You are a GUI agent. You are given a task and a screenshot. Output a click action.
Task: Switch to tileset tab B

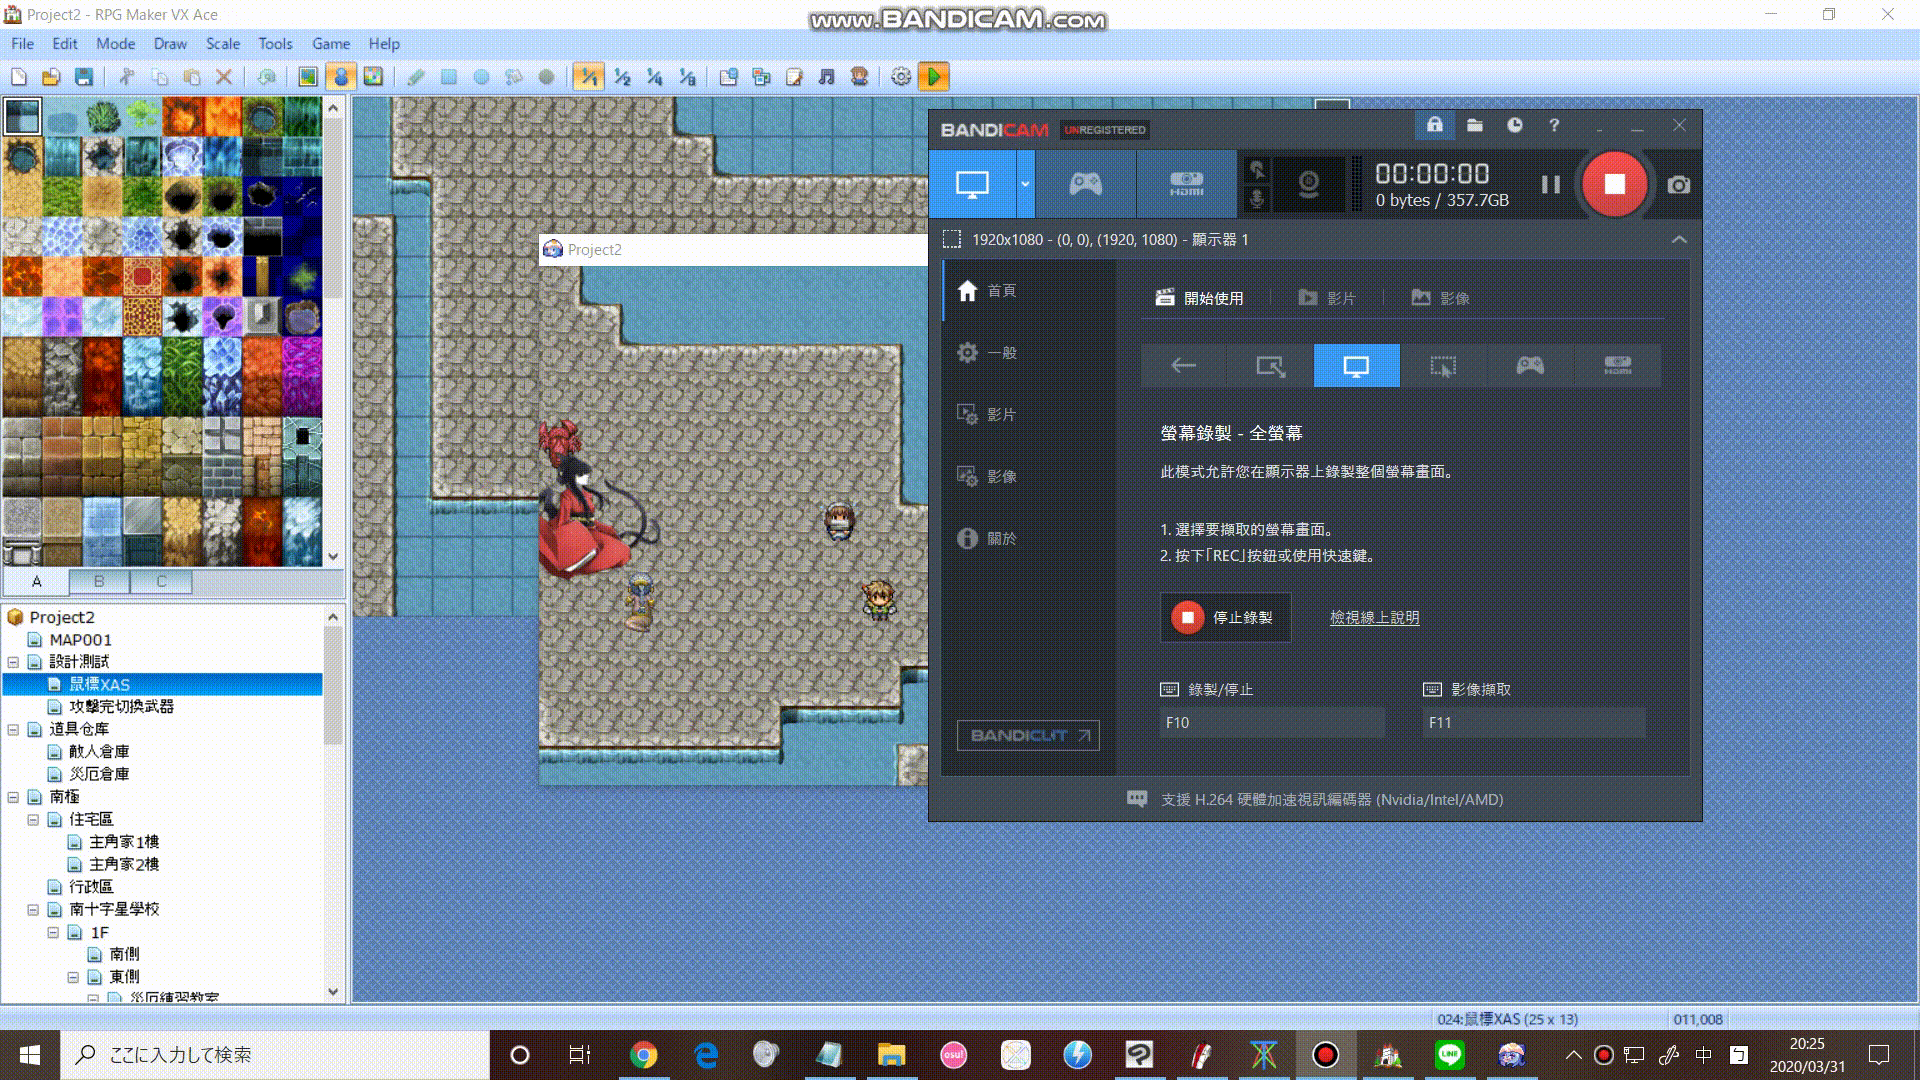click(x=99, y=581)
